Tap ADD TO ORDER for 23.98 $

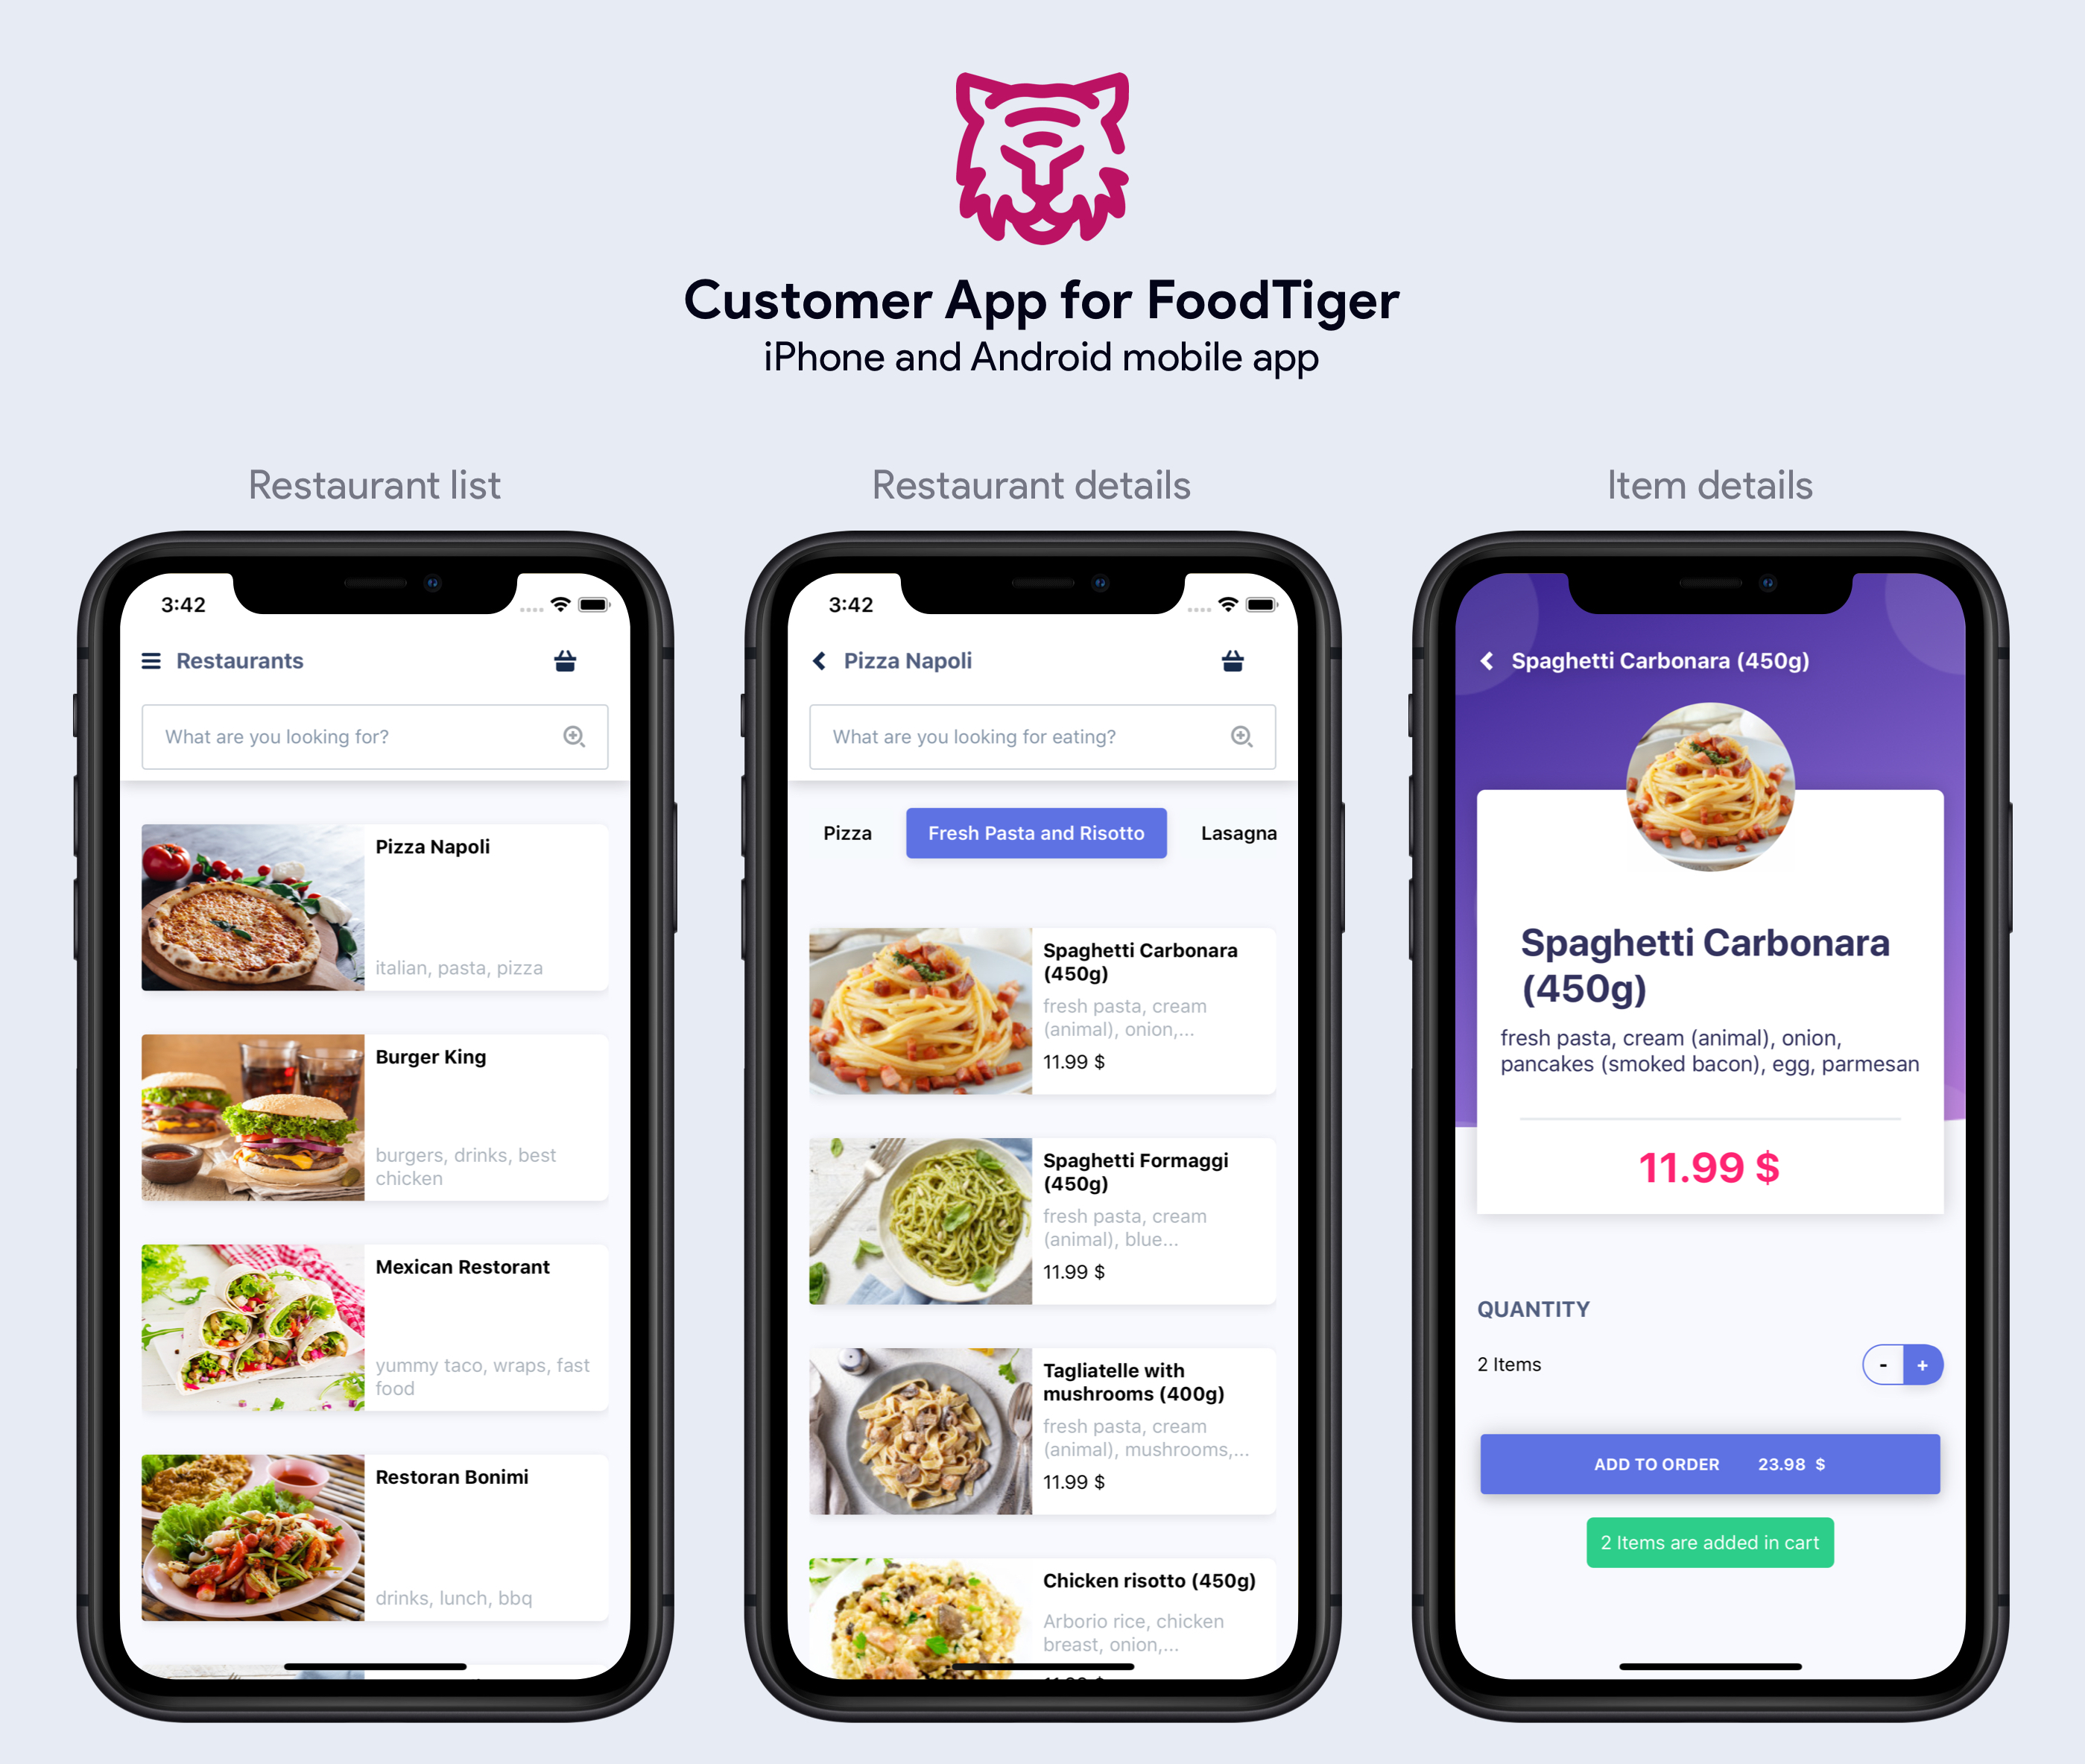tap(1712, 1463)
